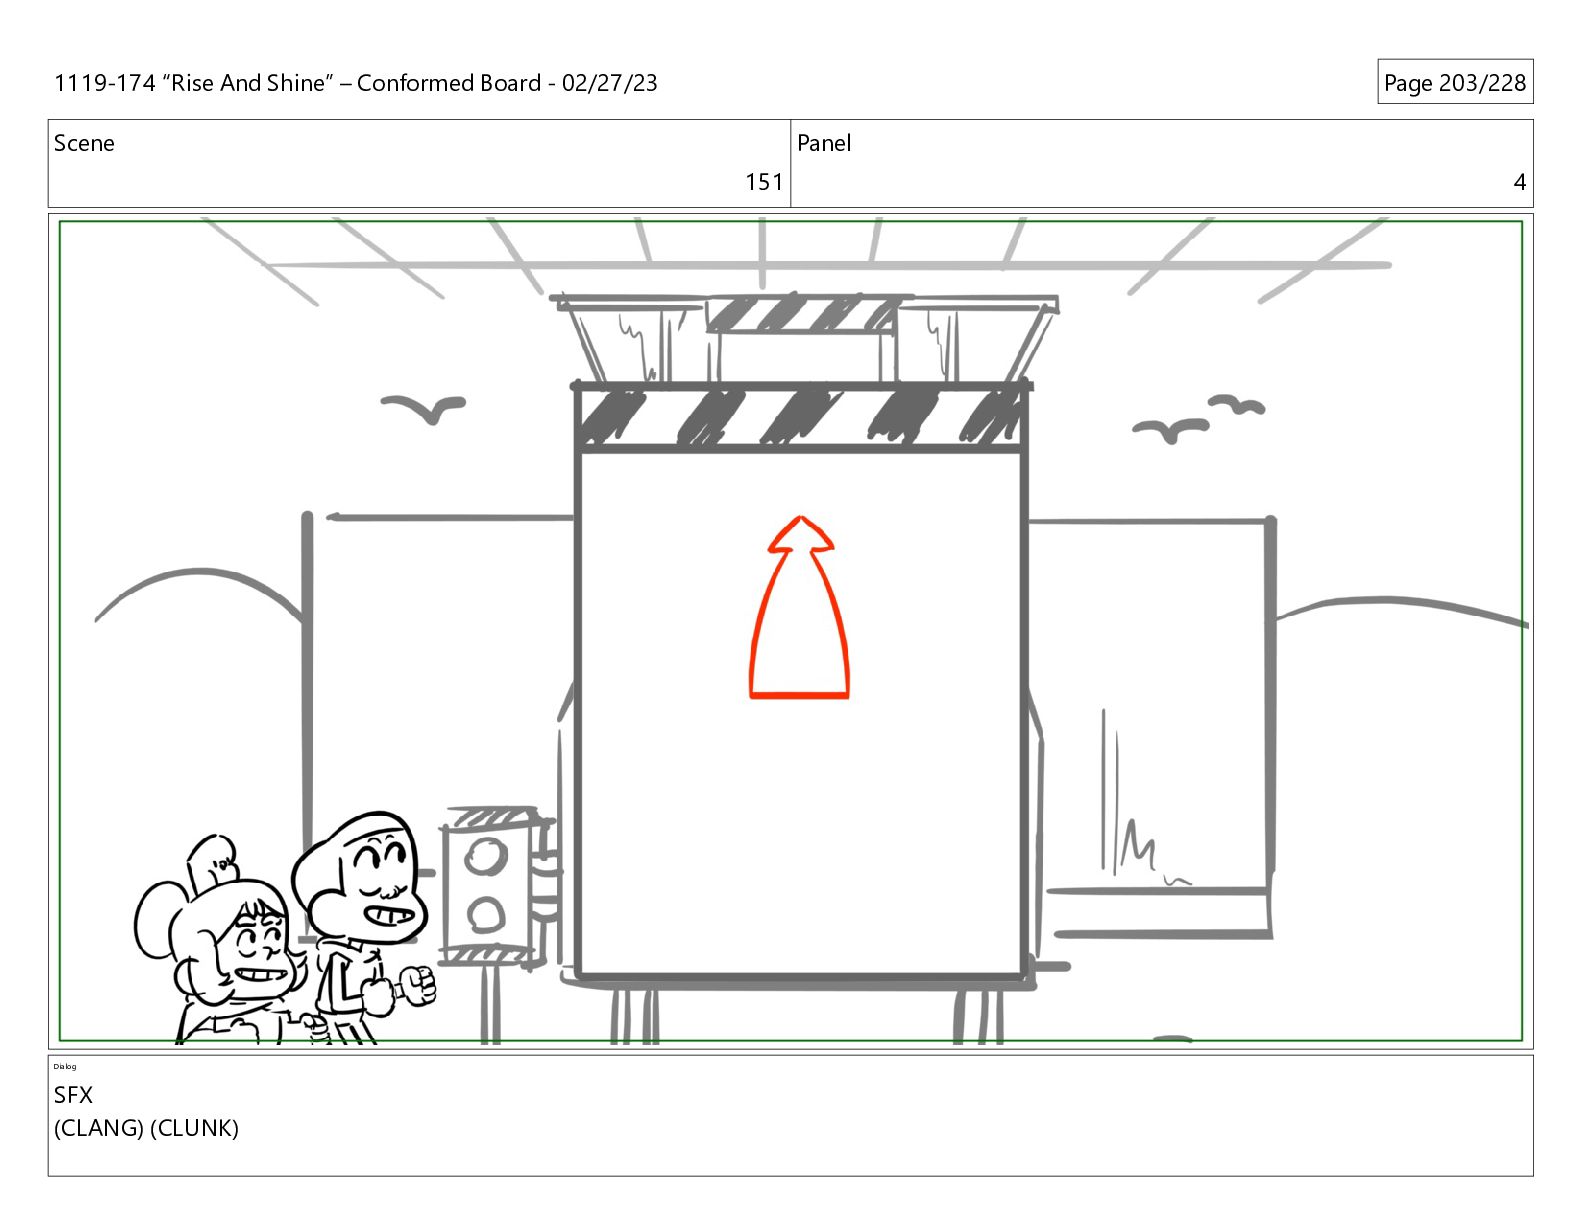Screen dimensions: 1584x1224
Task: Select scene number 151
Action: (x=764, y=182)
